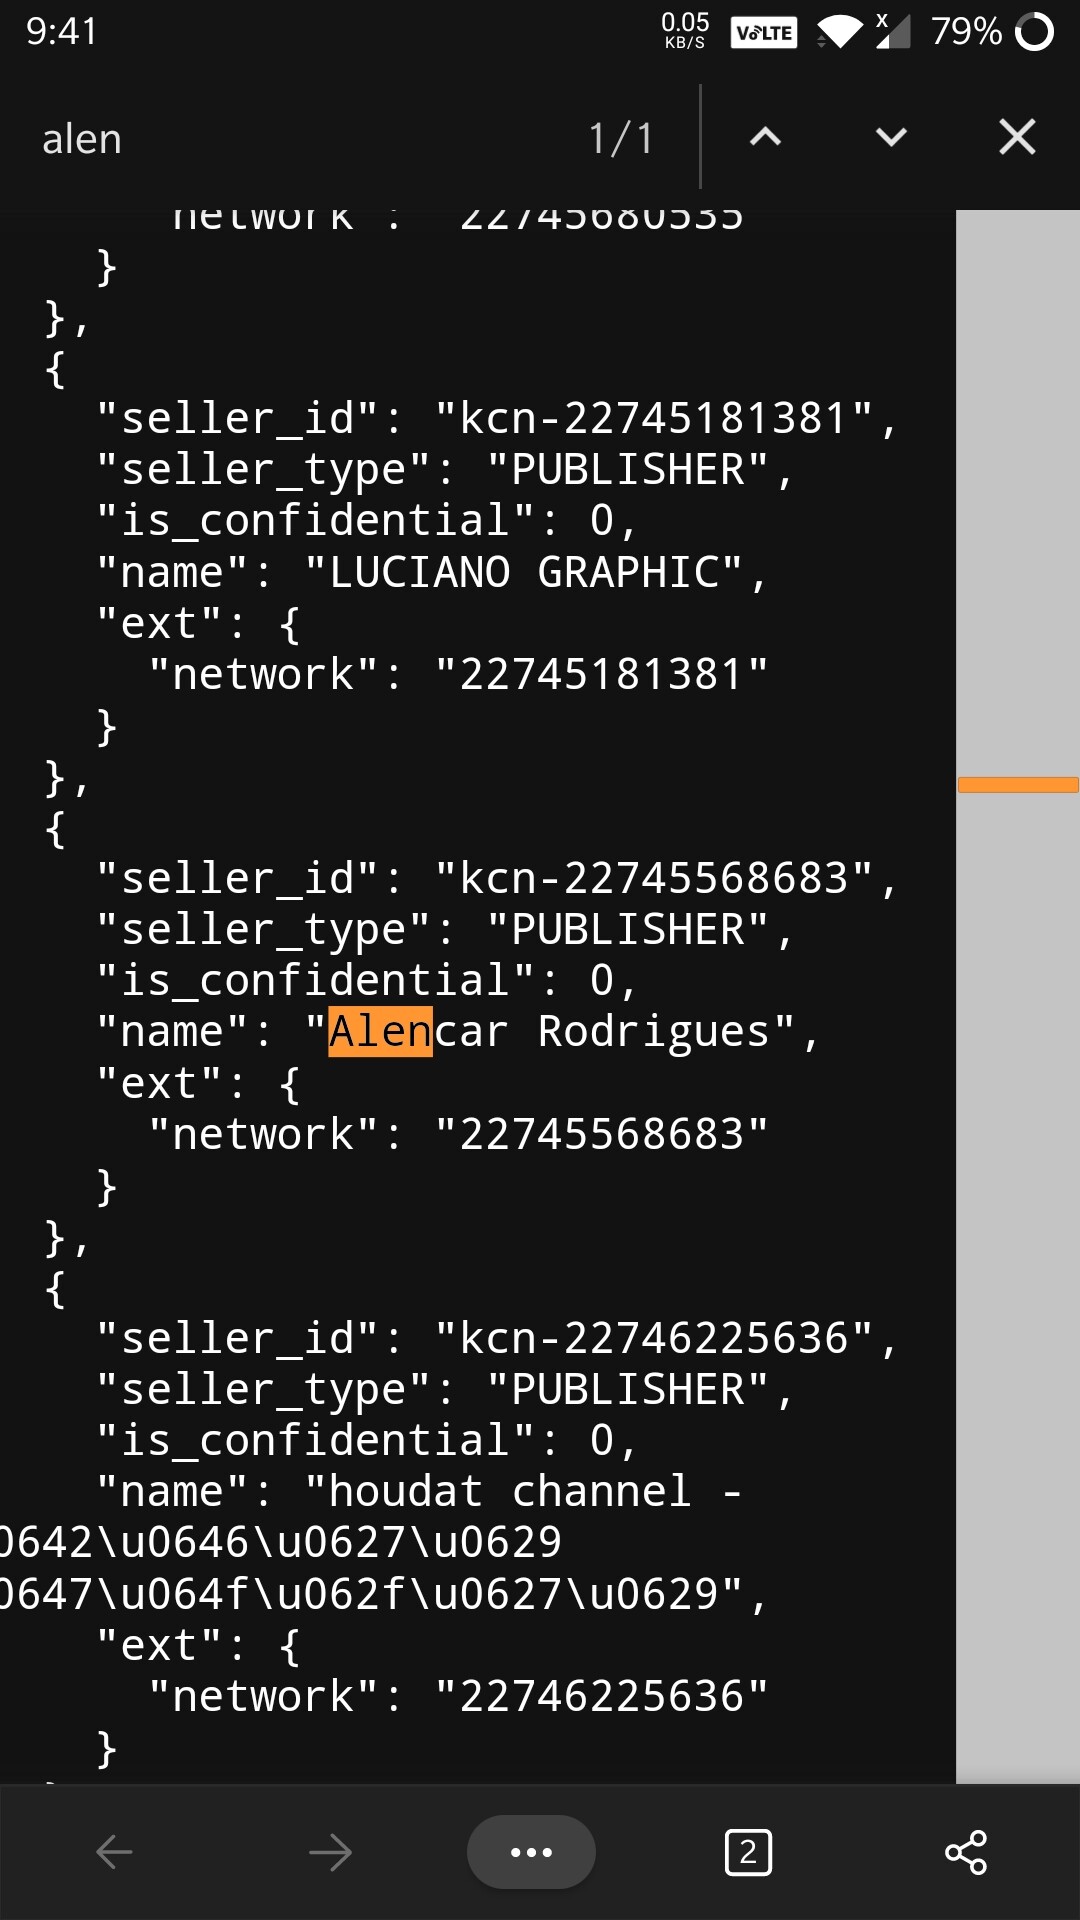Tap the browser forward arrow
The width and height of the screenshot is (1080, 1920).
(330, 1852)
